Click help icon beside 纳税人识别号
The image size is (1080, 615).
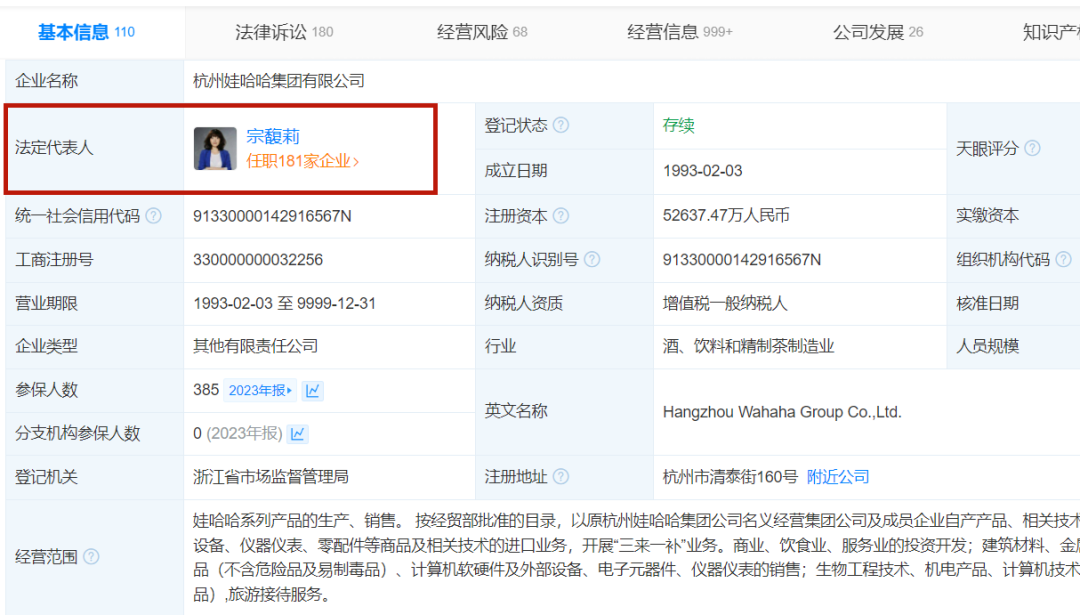click(x=592, y=260)
